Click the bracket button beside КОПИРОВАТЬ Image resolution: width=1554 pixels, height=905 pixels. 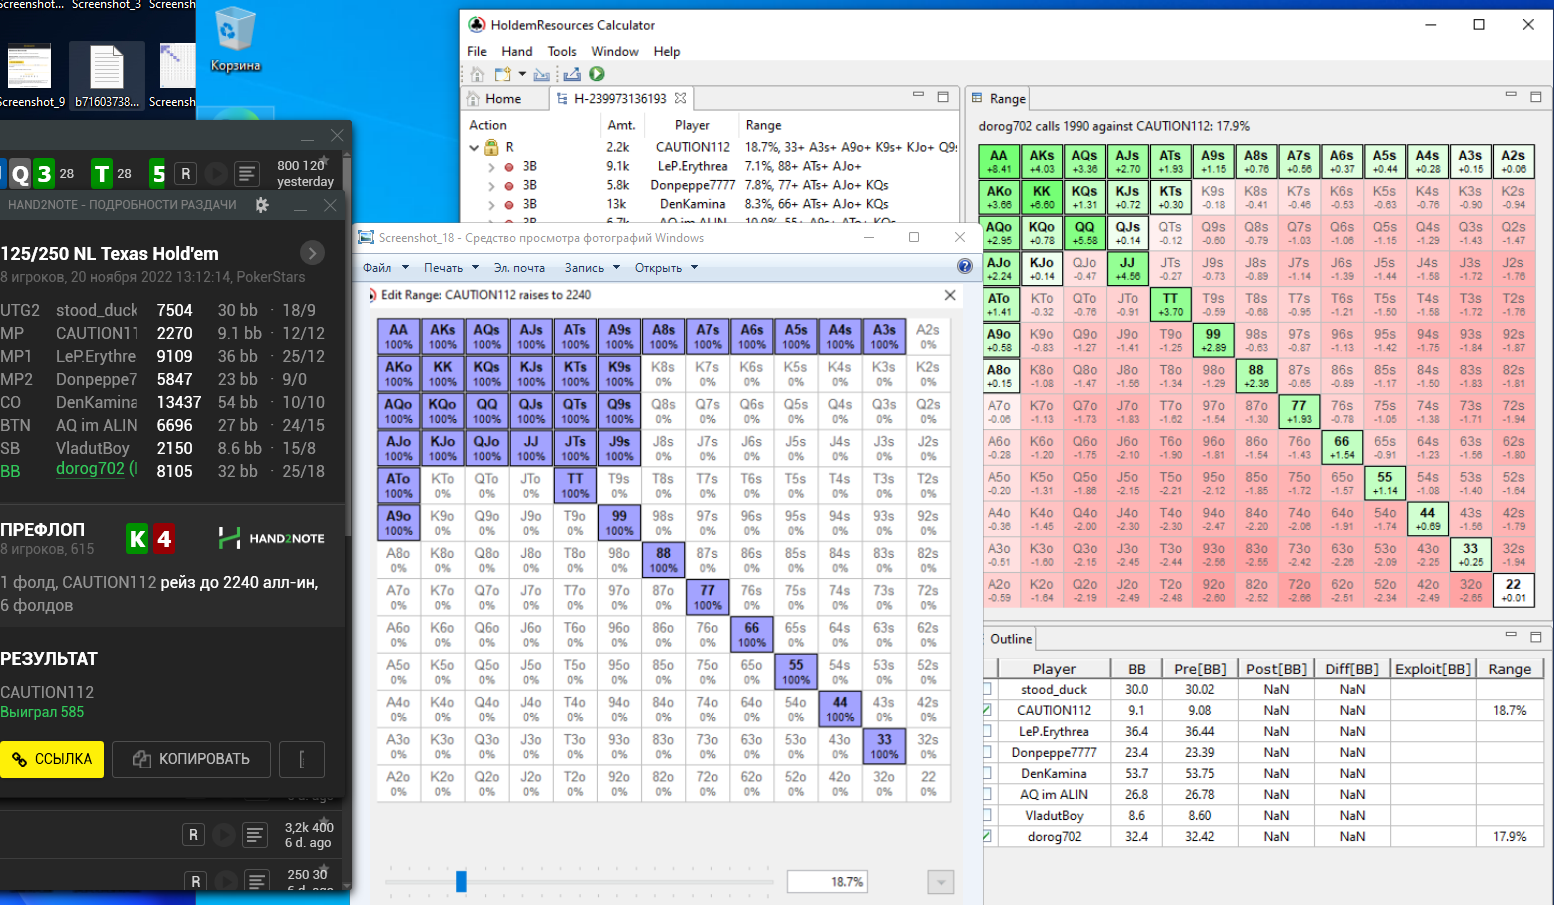pos(302,759)
